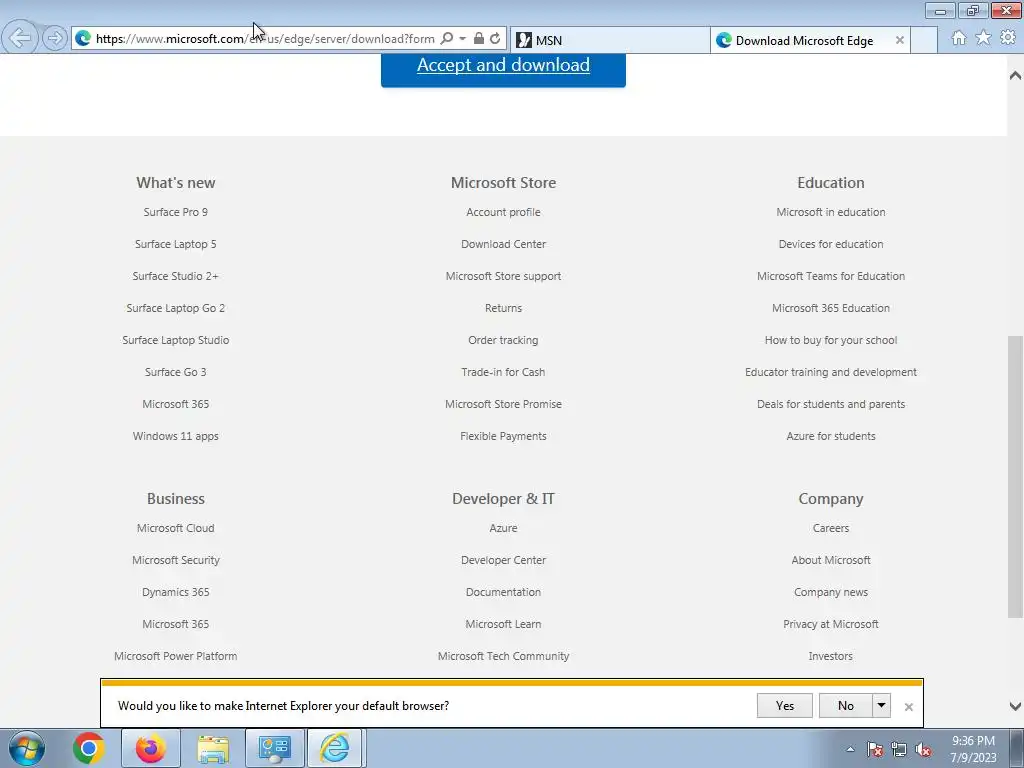This screenshot has width=1024, height=768.
Task: Open the Favorites star icon
Action: [x=983, y=38]
